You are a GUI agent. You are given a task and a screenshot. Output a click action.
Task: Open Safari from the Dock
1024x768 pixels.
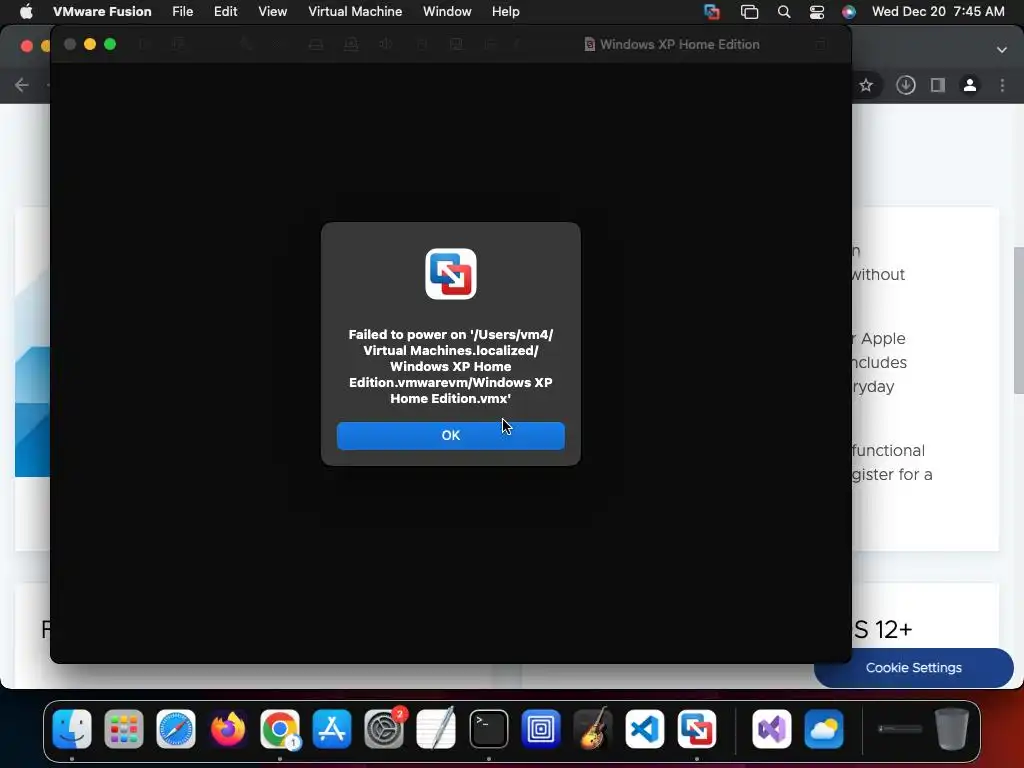click(x=176, y=729)
